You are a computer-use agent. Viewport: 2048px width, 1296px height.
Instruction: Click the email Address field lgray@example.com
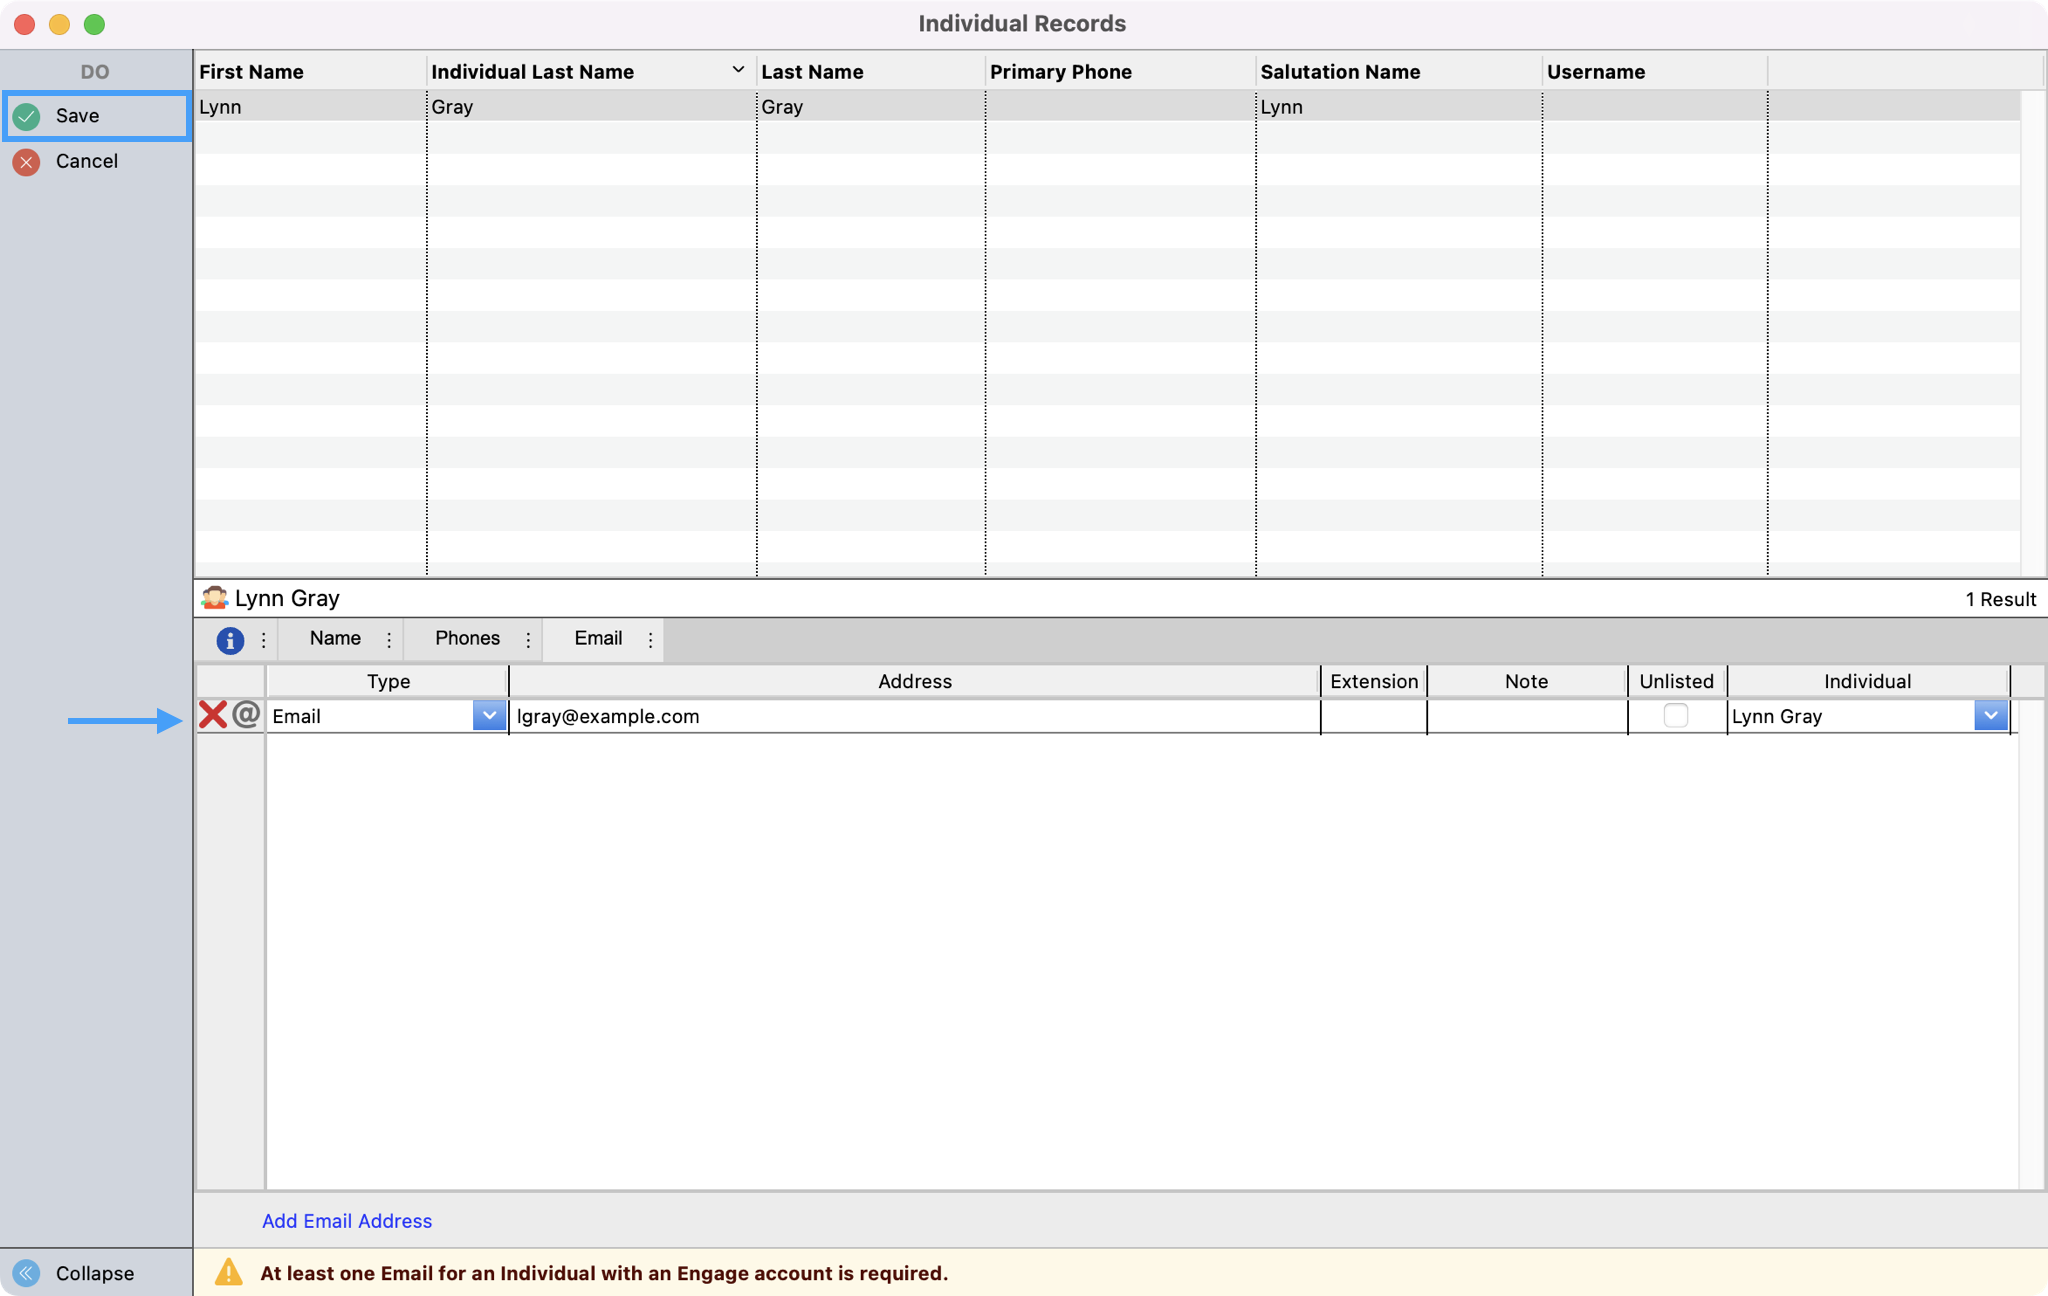(x=913, y=716)
